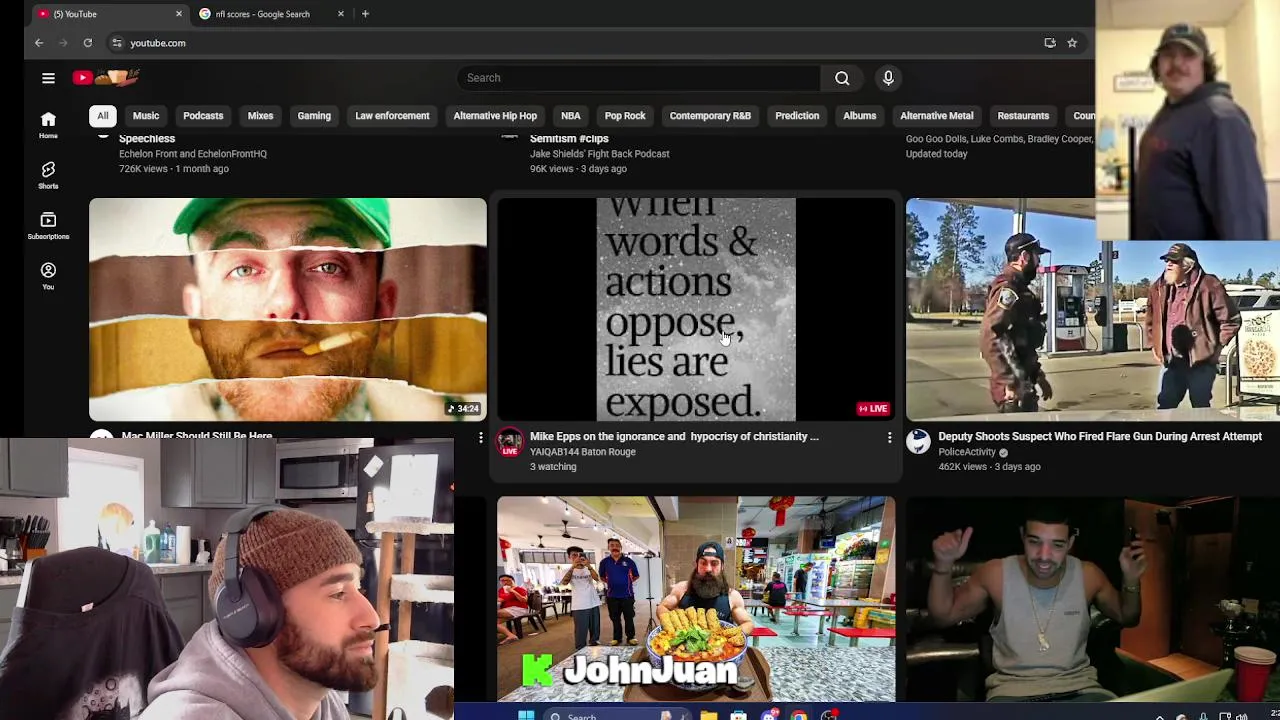Open options menu for Mac Miller video
This screenshot has width=1280, height=720.
481,438
